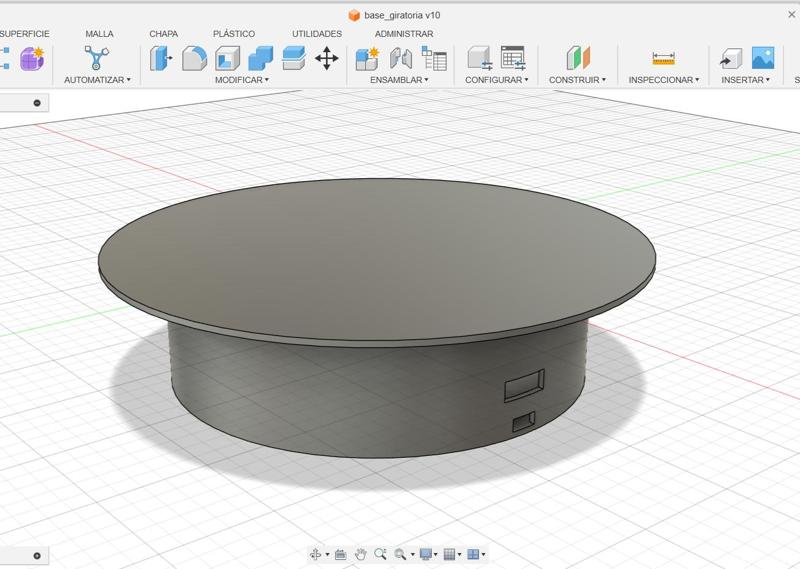Click the Insert image icon

[763, 58]
